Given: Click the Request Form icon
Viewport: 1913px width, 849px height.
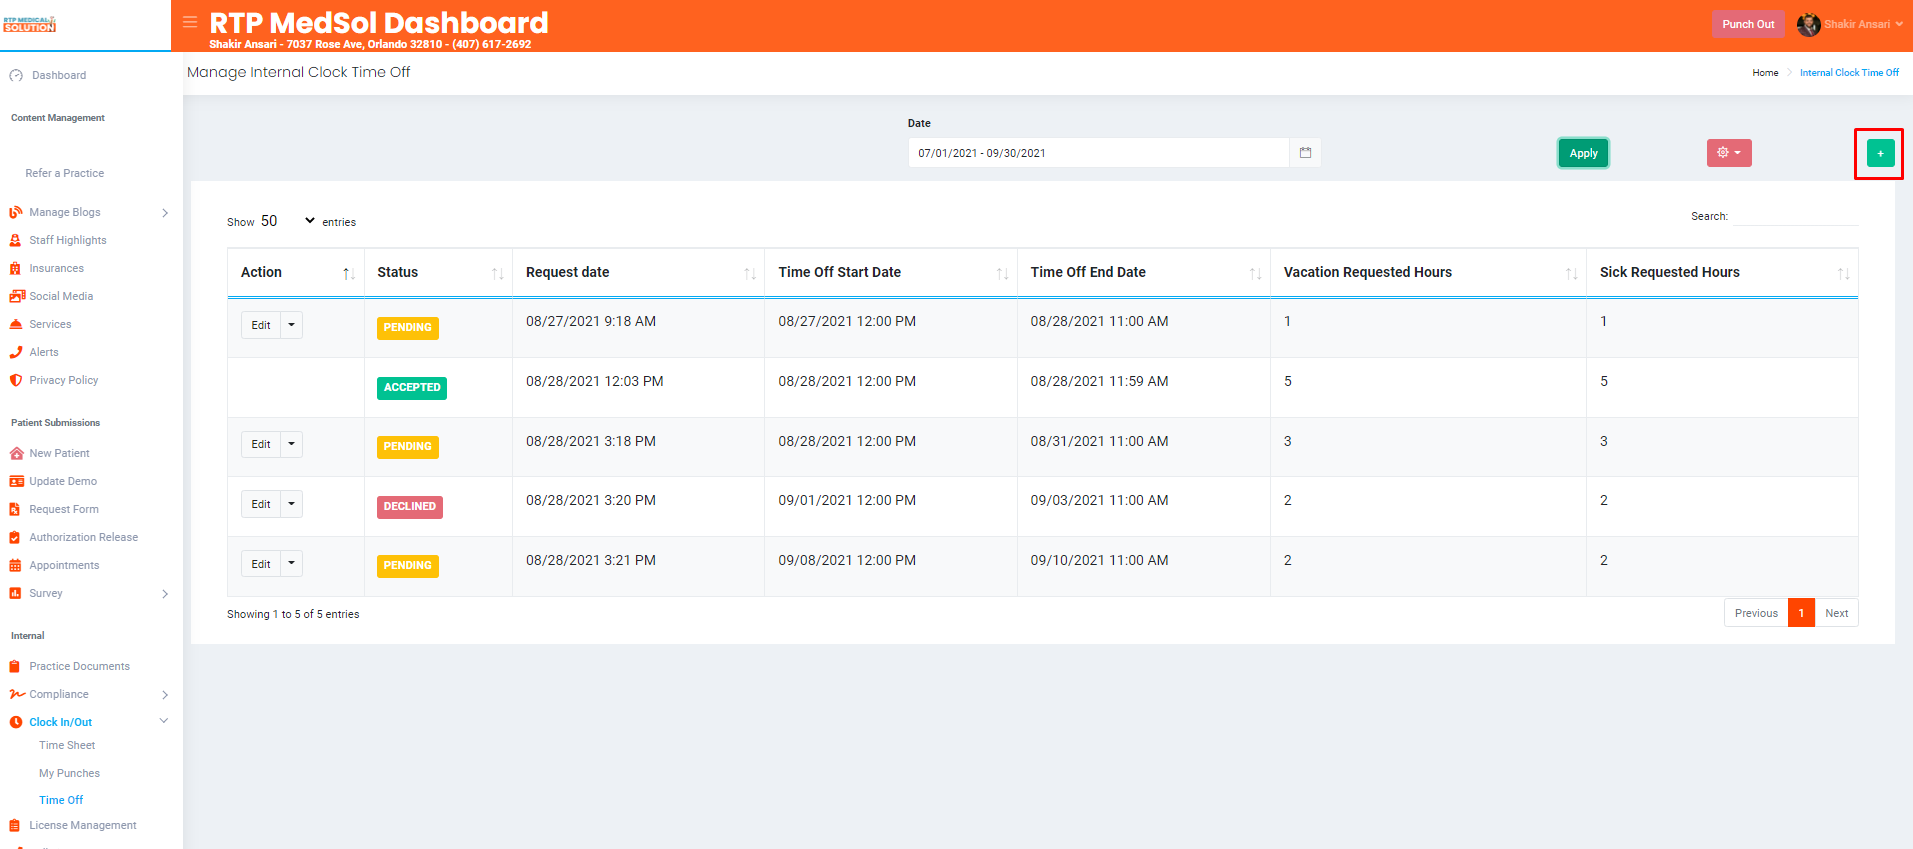Looking at the screenshot, I should pyautogui.click(x=16, y=509).
